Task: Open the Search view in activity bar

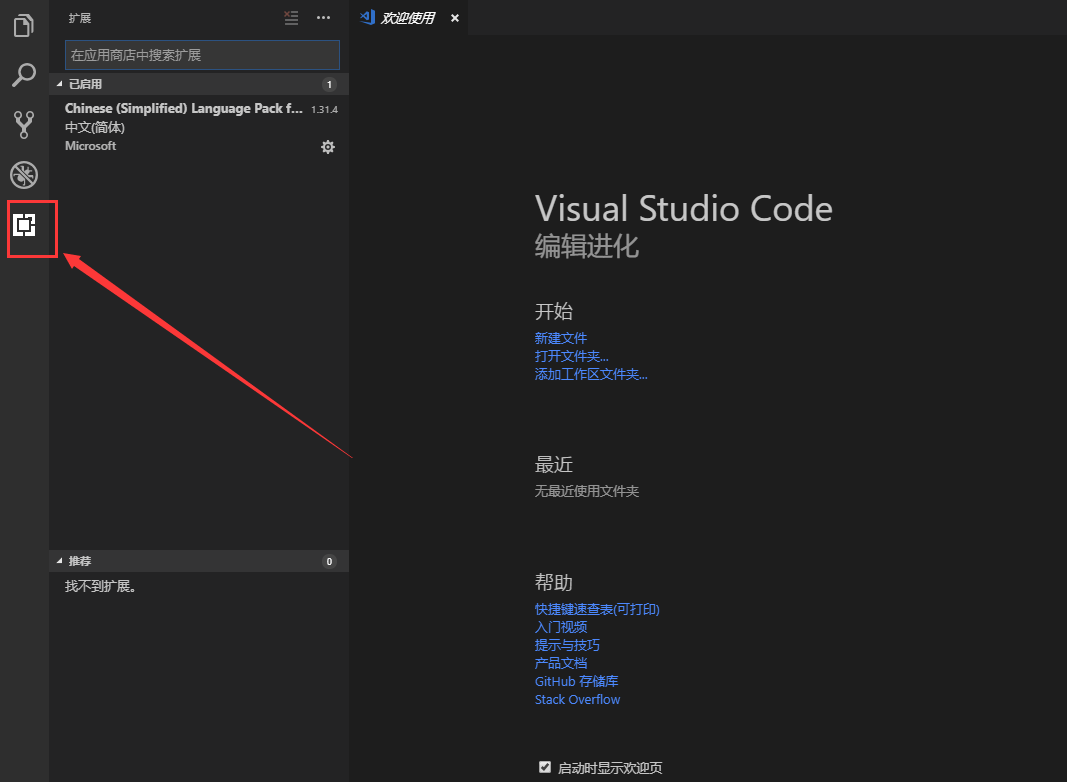Action: 24,75
